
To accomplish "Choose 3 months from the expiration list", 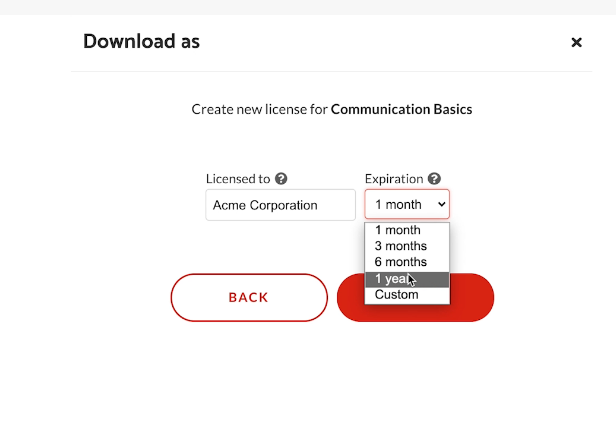I will pos(401,246).
